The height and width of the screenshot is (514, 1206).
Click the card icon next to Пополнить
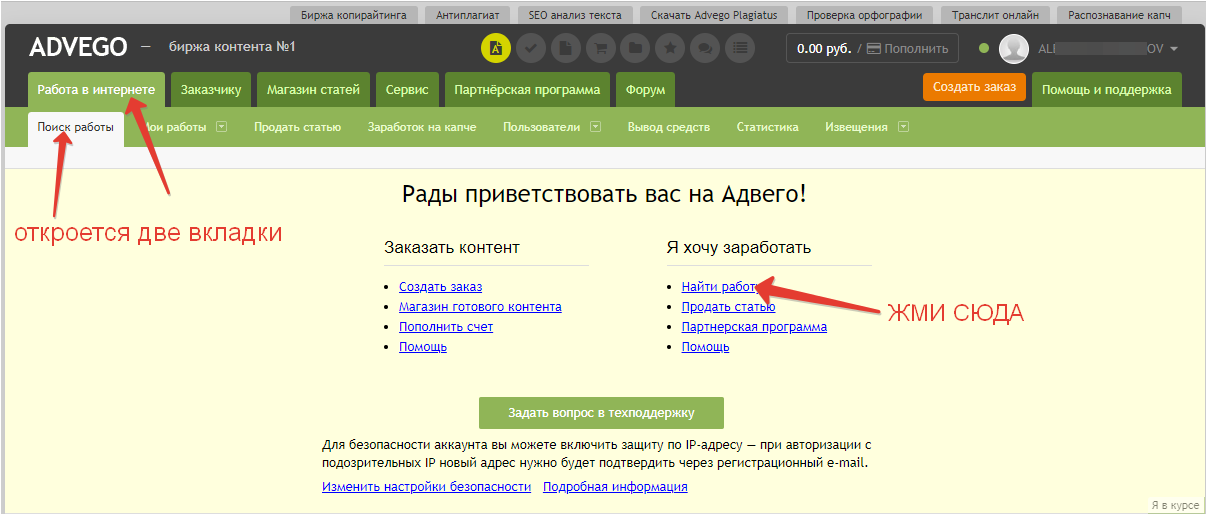coord(874,48)
